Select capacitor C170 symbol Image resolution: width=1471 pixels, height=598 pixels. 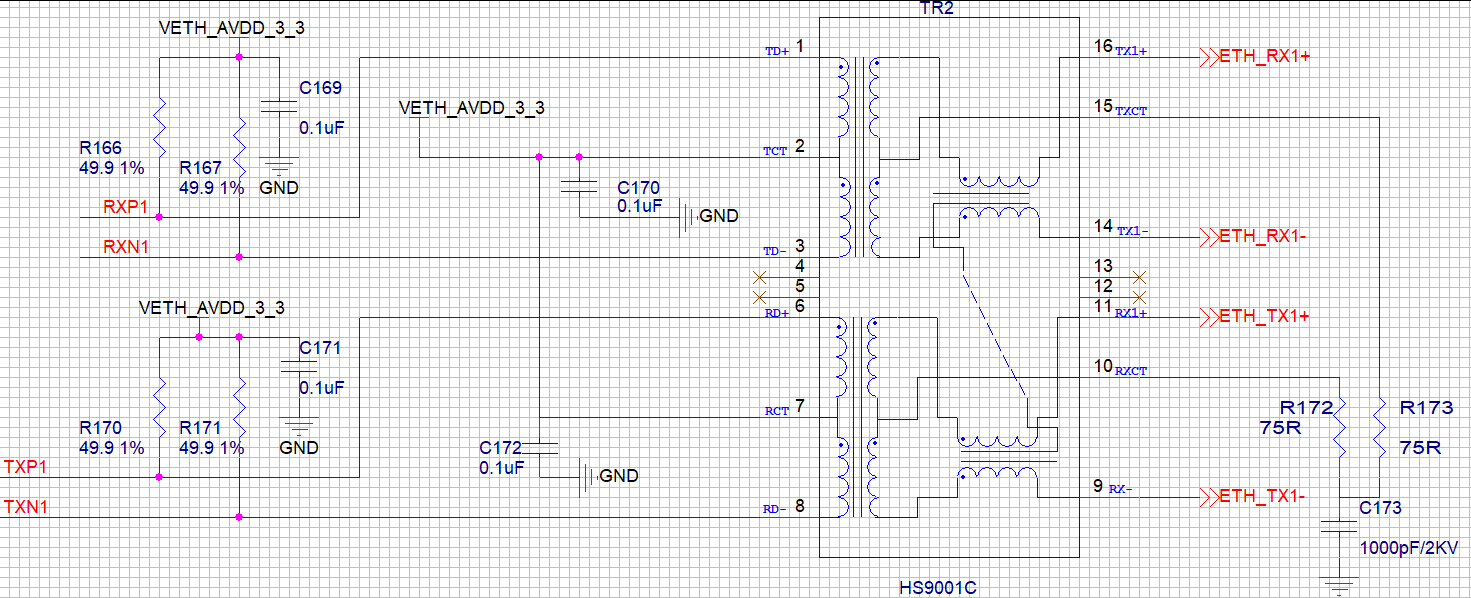[x=579, y=187]
